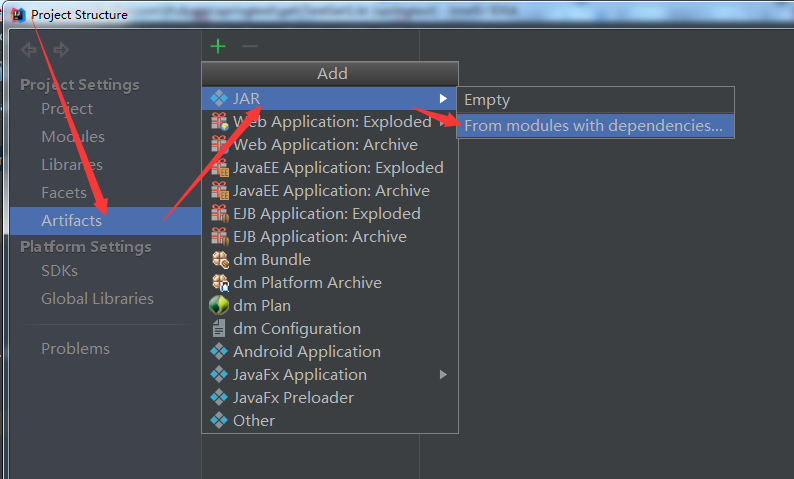The height and width of the screenshot is (479, 794).
Task: Open the Libraries settings page
Action: tap(72, 165)
